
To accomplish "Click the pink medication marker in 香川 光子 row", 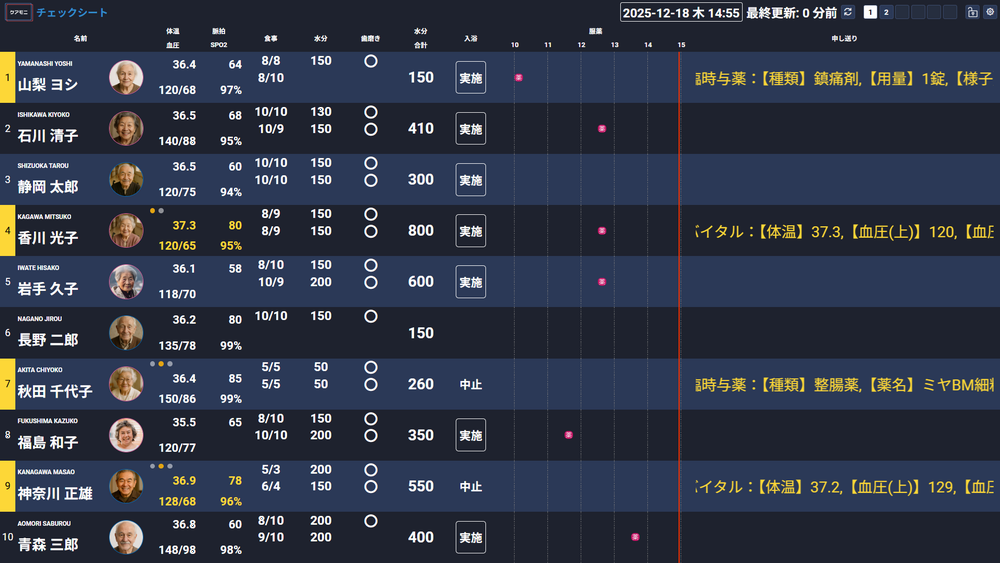I will (x=601, y=231).
